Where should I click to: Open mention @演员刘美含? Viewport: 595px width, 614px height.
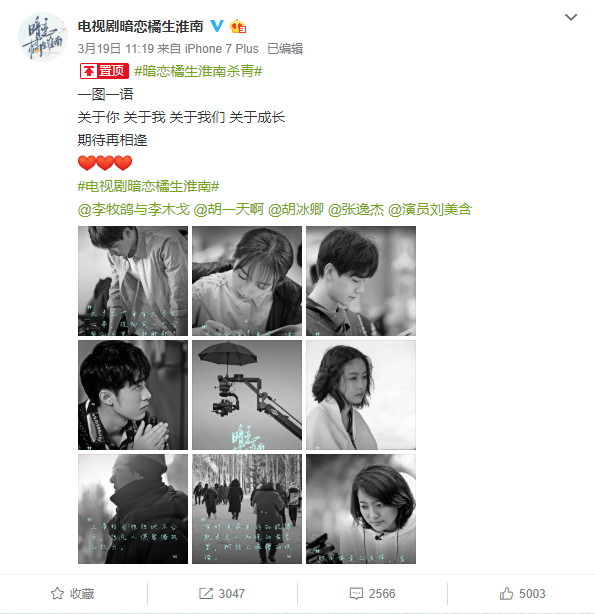pyautogui.click(x=430, y=209)
